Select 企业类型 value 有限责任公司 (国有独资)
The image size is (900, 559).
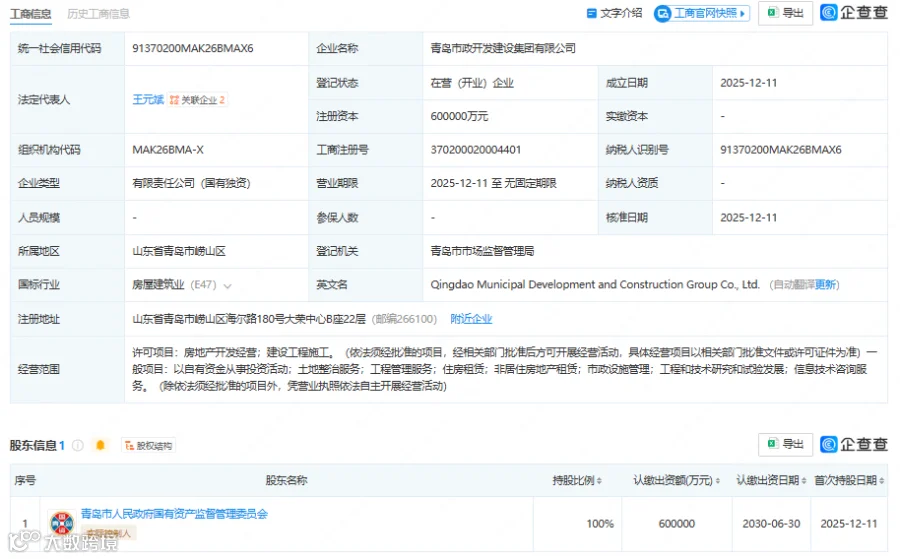coord(191,183)
